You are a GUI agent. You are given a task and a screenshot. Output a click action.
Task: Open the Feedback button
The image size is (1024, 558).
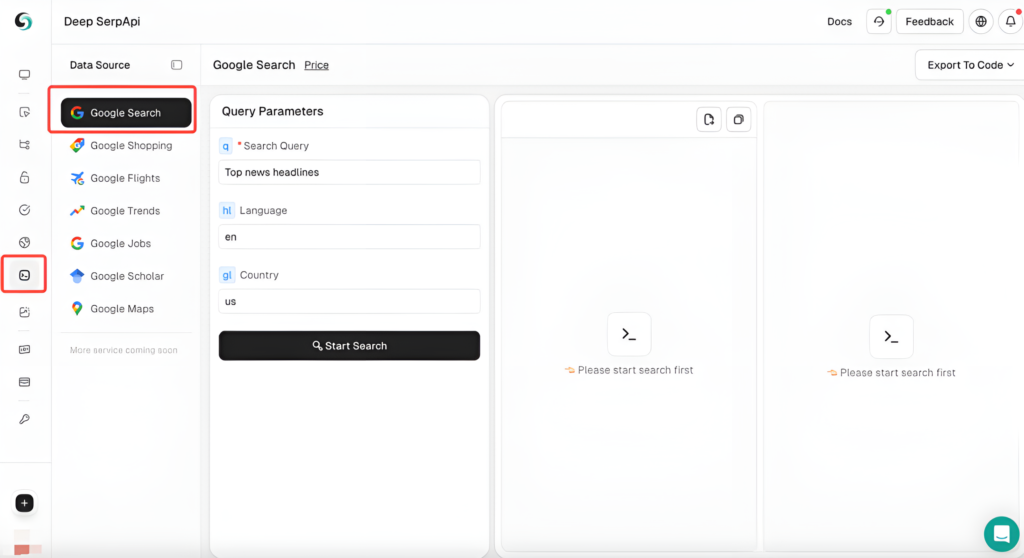pyautogui.click(x=929, y=22)
